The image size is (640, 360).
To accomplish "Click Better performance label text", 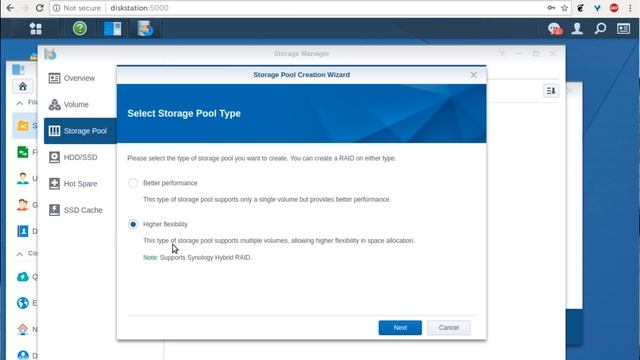I will [170, 183].
